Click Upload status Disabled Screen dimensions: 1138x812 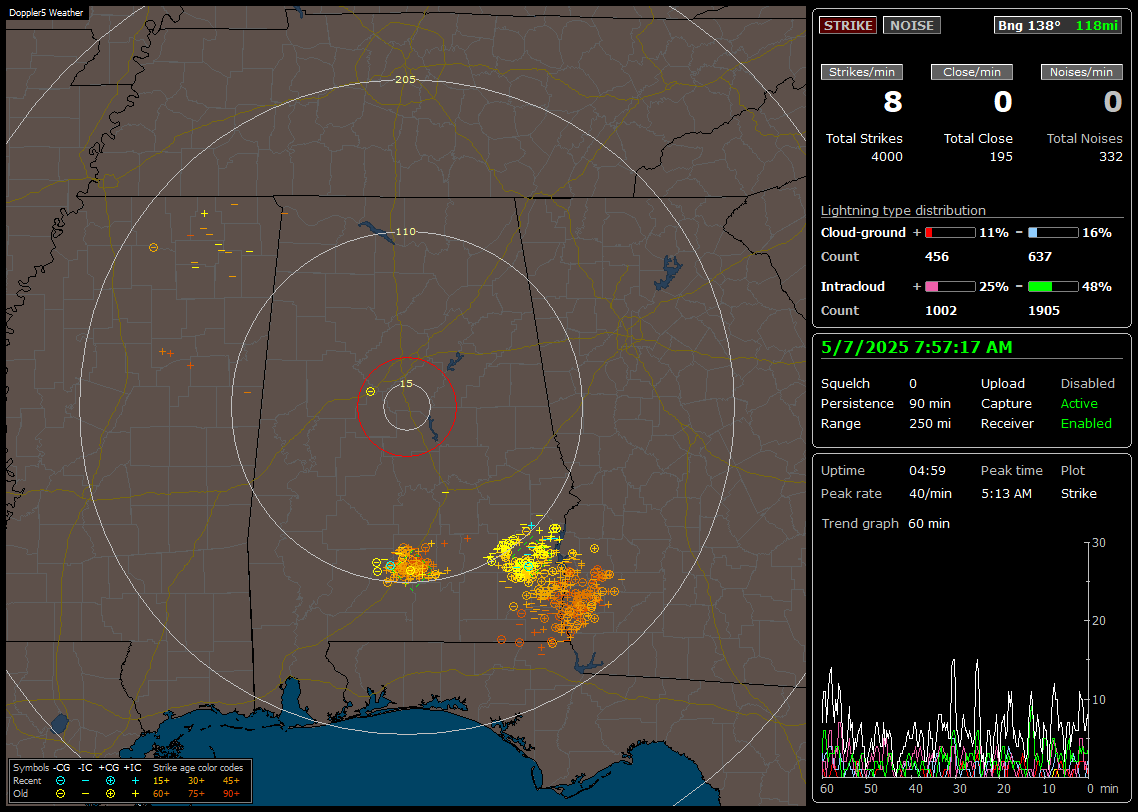(x=1087, y=384)
